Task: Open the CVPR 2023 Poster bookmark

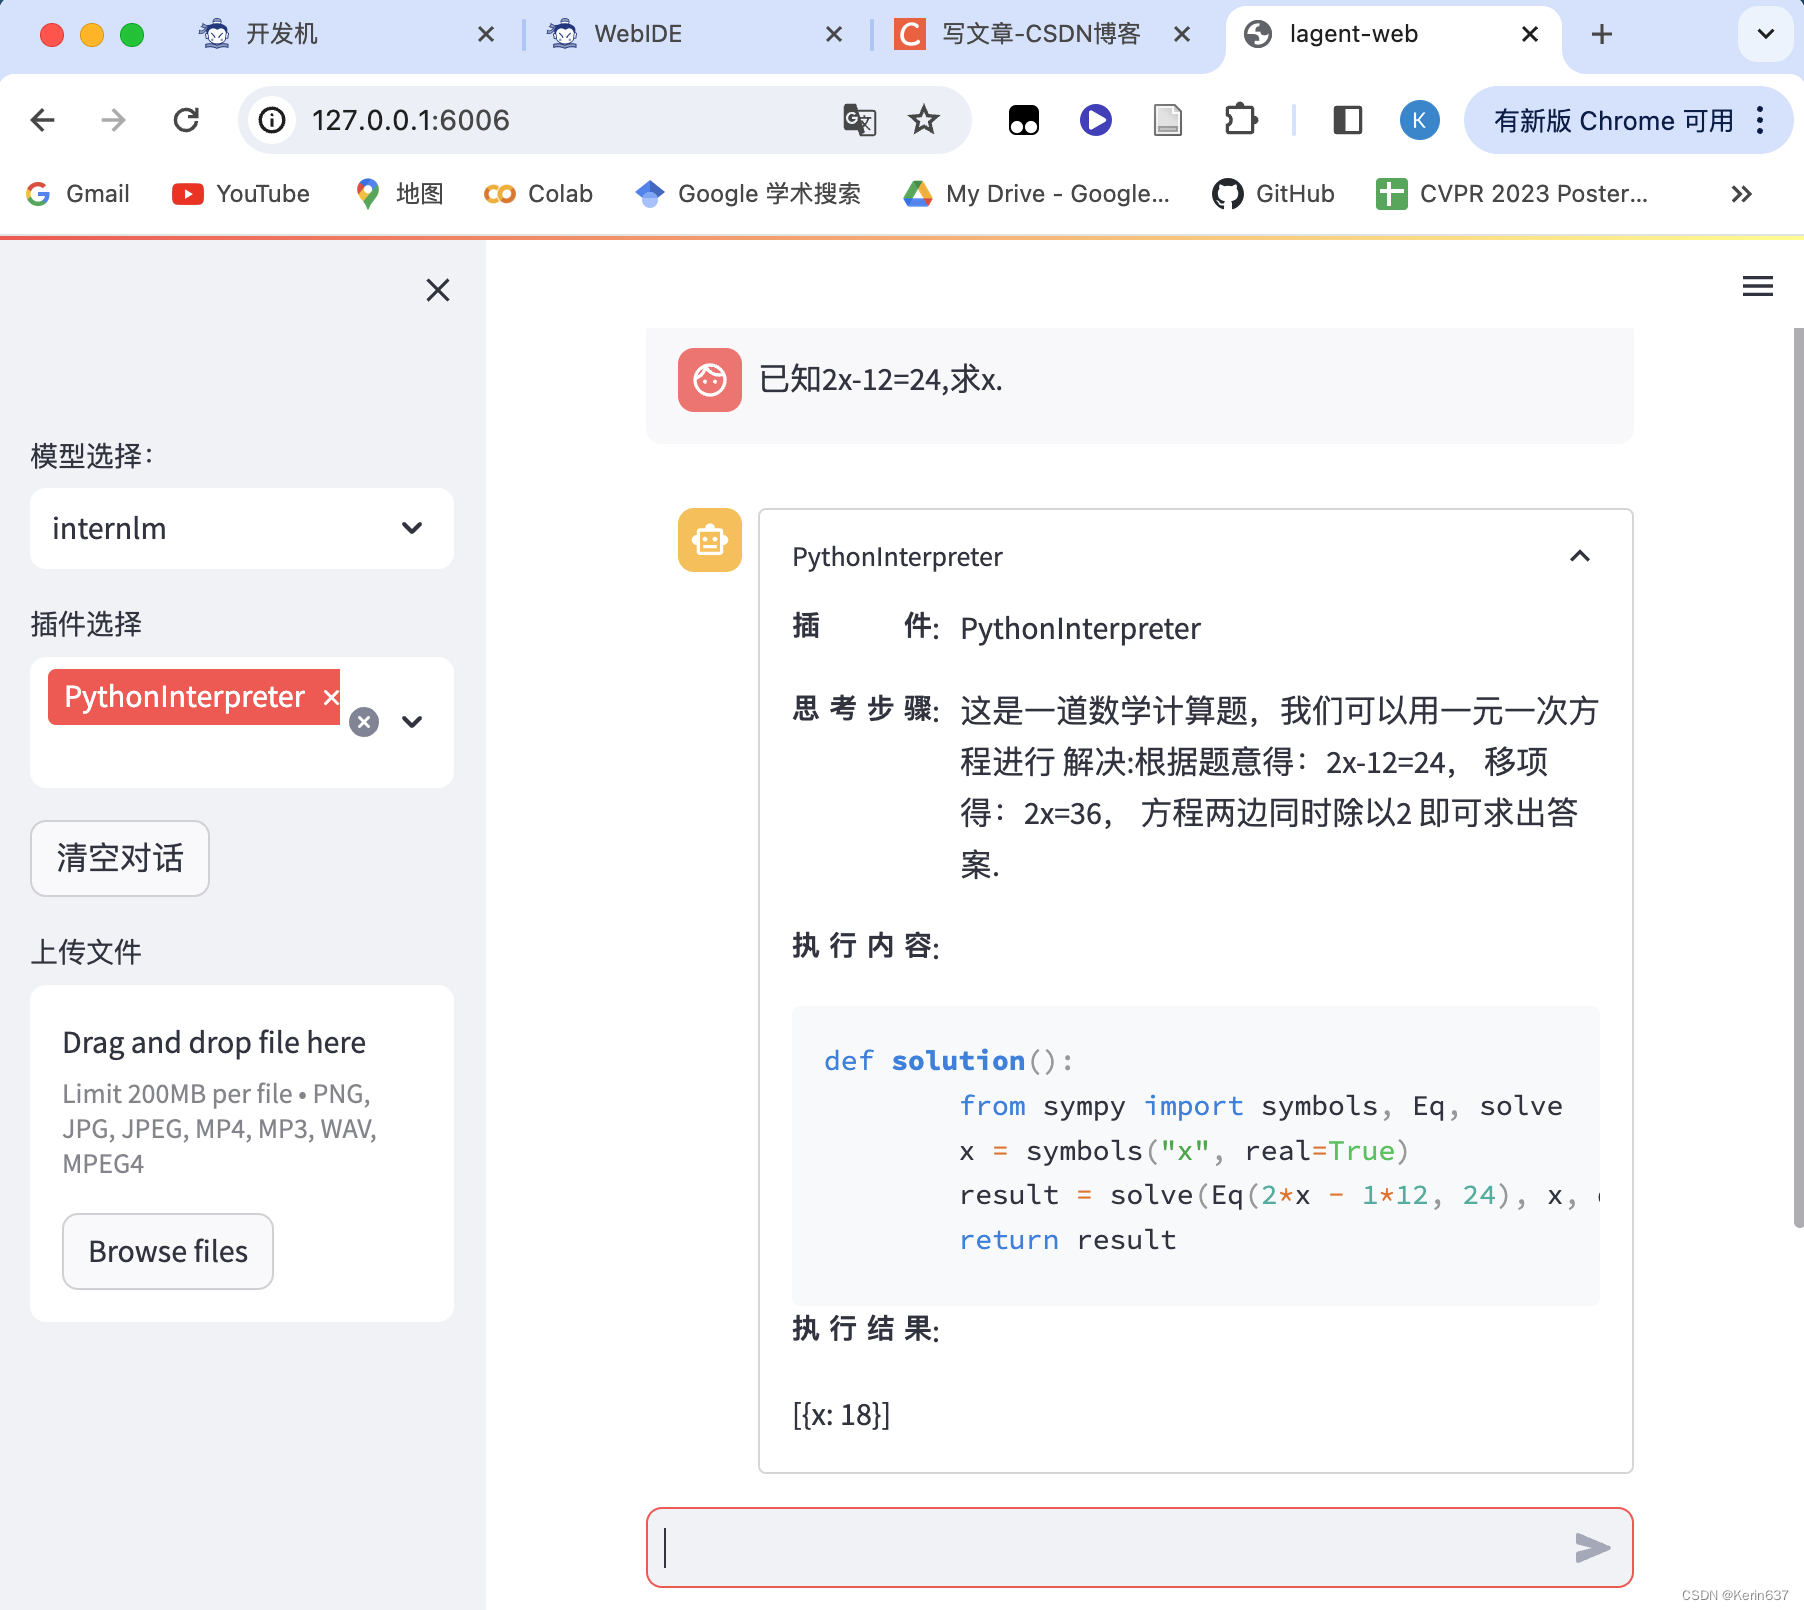Action: [x=1512, y=194]
